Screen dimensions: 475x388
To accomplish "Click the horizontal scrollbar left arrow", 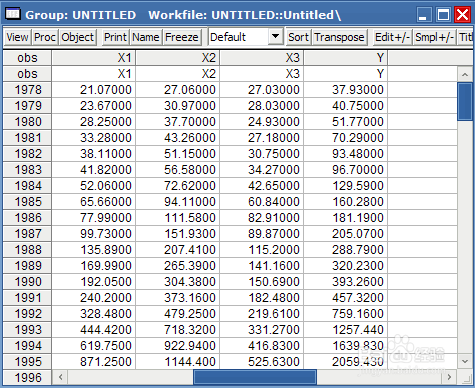I will pyautogui.click(x=60, y=377).
